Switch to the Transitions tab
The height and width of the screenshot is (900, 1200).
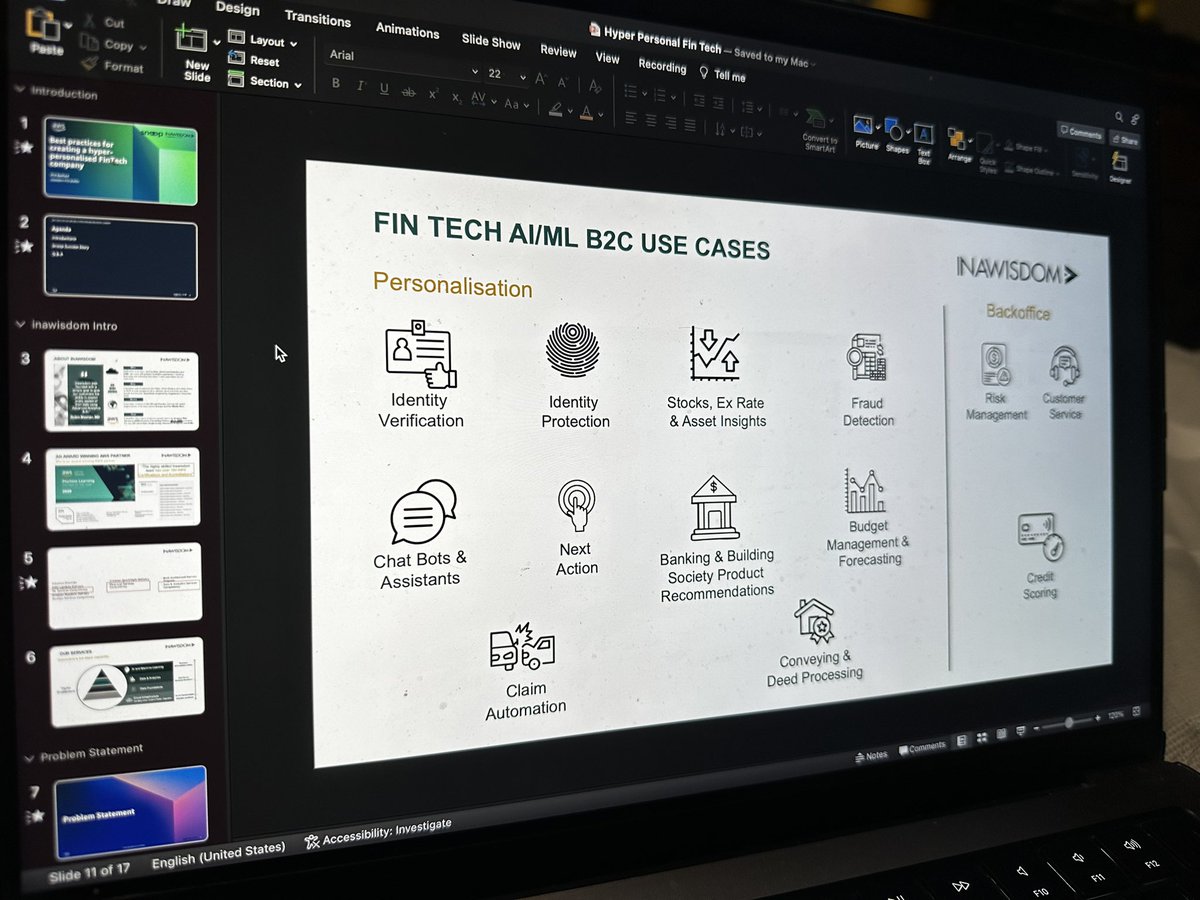coord(318,18)
